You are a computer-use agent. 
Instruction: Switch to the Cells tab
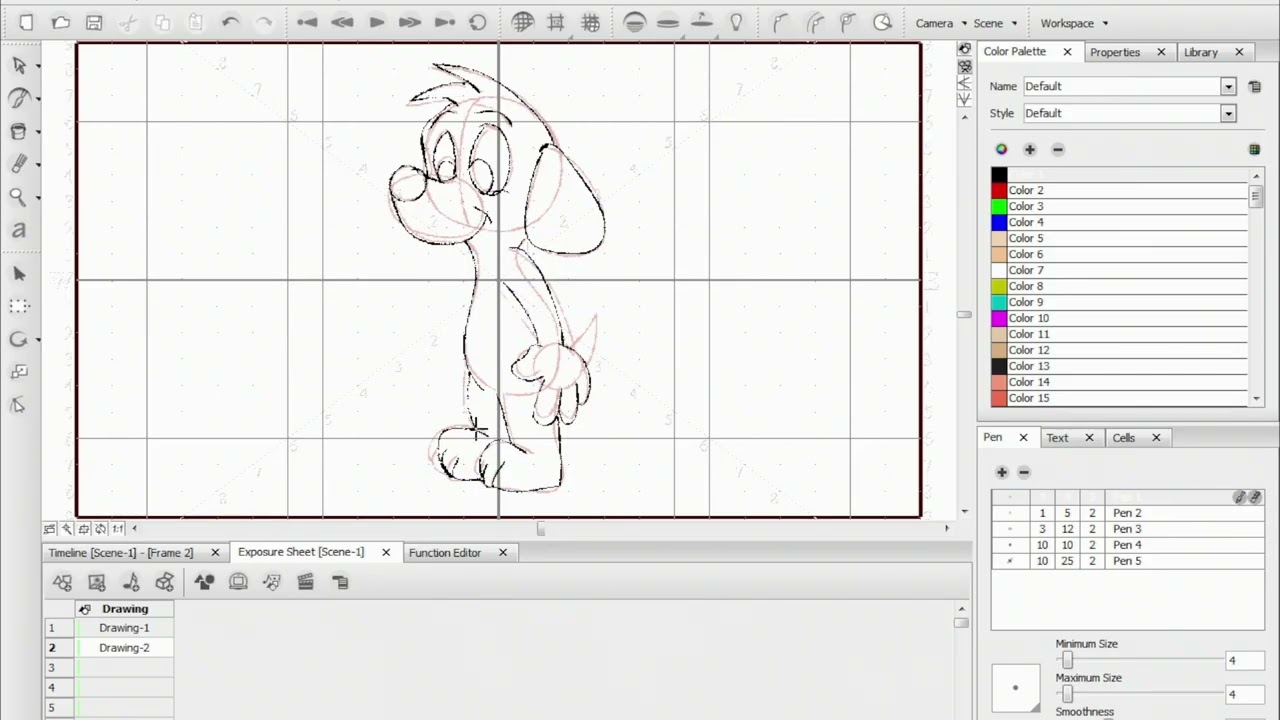click(x=1123, y=438)
